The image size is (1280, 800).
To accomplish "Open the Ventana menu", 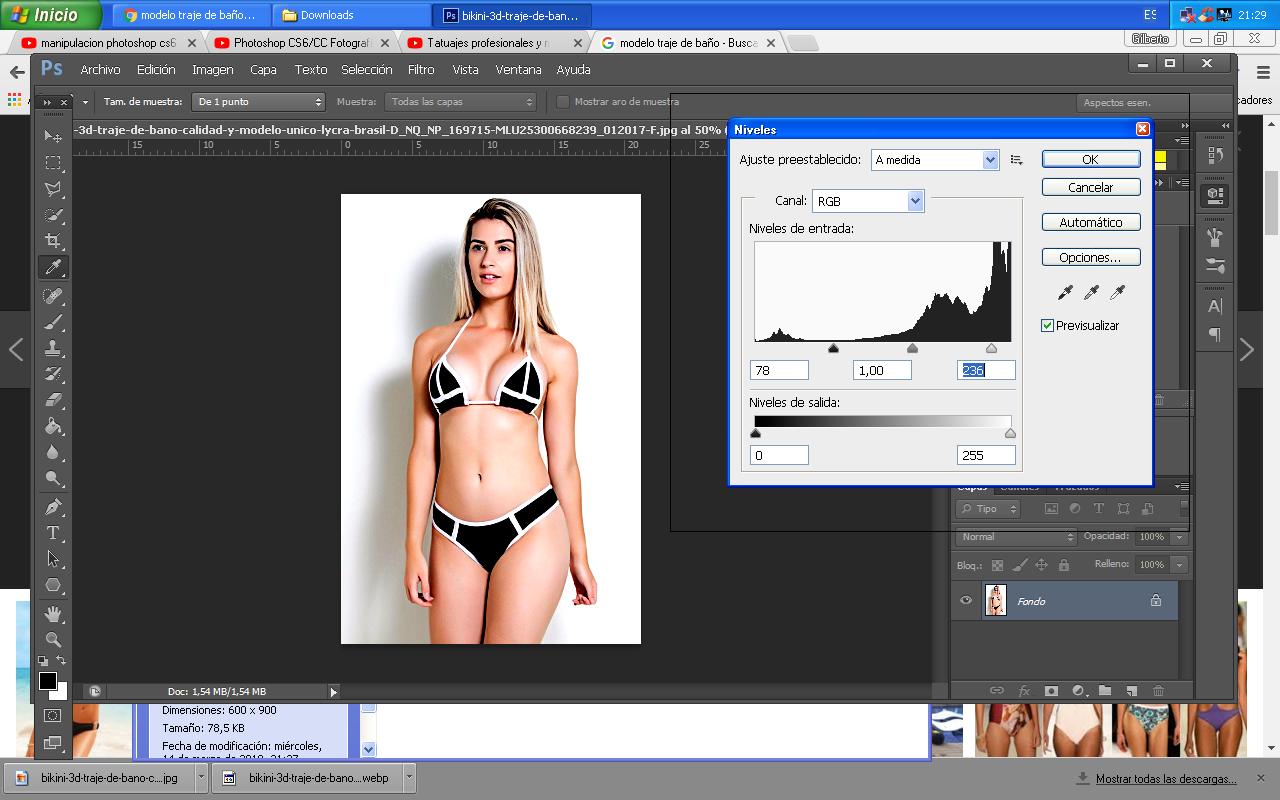I will pos(518,70).
